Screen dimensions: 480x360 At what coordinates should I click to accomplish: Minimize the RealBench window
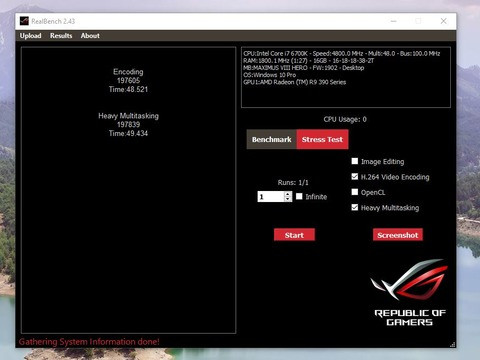394,21
